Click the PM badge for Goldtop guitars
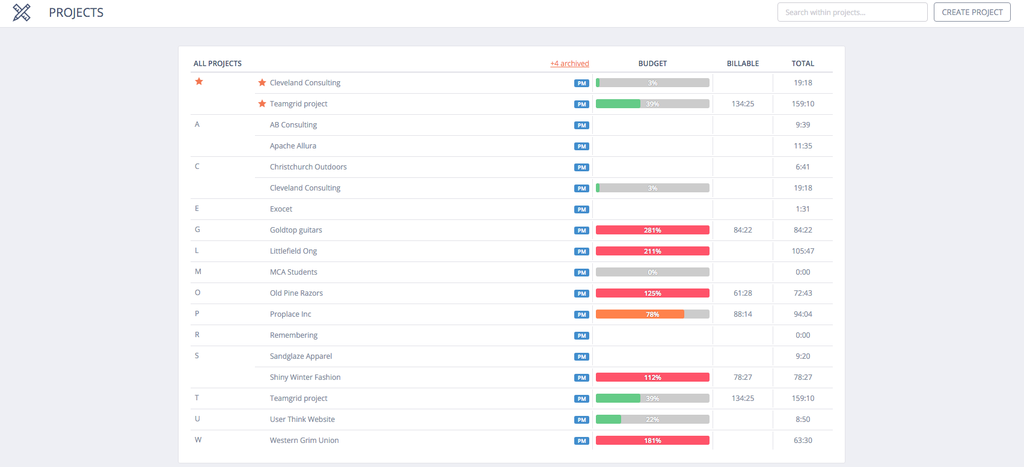This screenshot has height=467, width=1024. (581, 231)
